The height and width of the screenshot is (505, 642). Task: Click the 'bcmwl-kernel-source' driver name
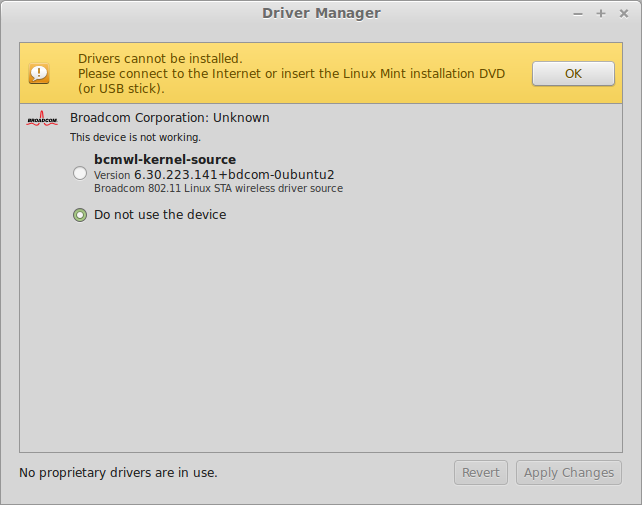(x=165, y=159)
